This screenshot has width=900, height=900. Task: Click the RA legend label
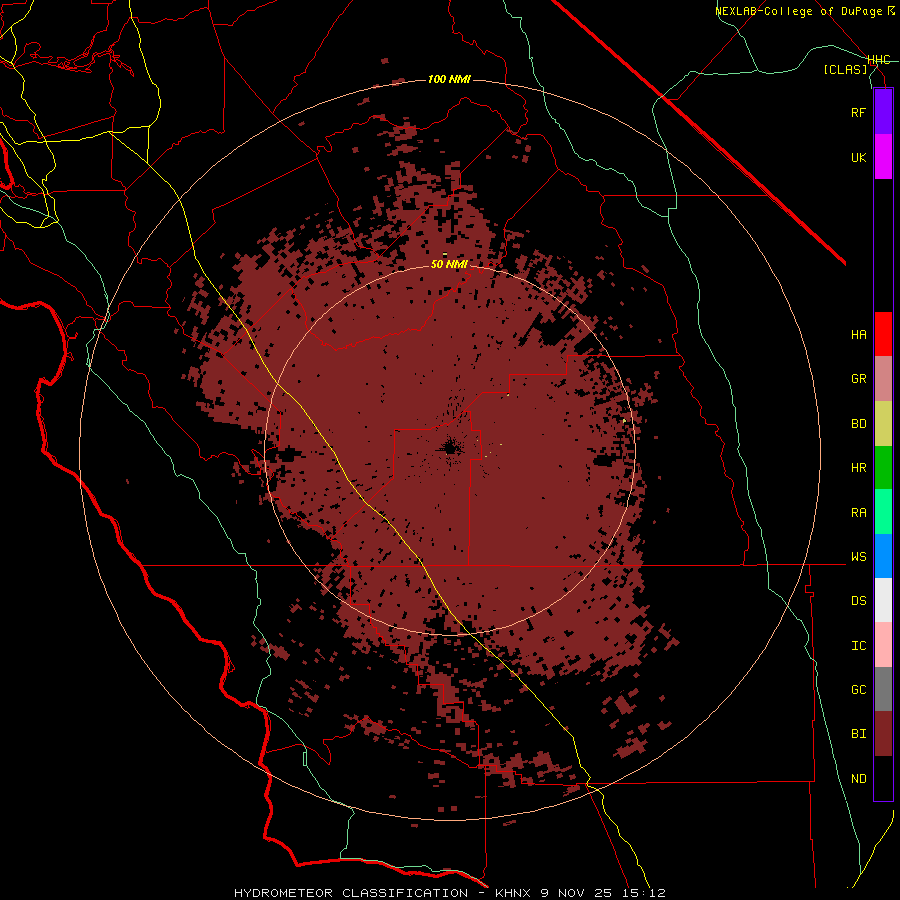click(x=859, y=513)
